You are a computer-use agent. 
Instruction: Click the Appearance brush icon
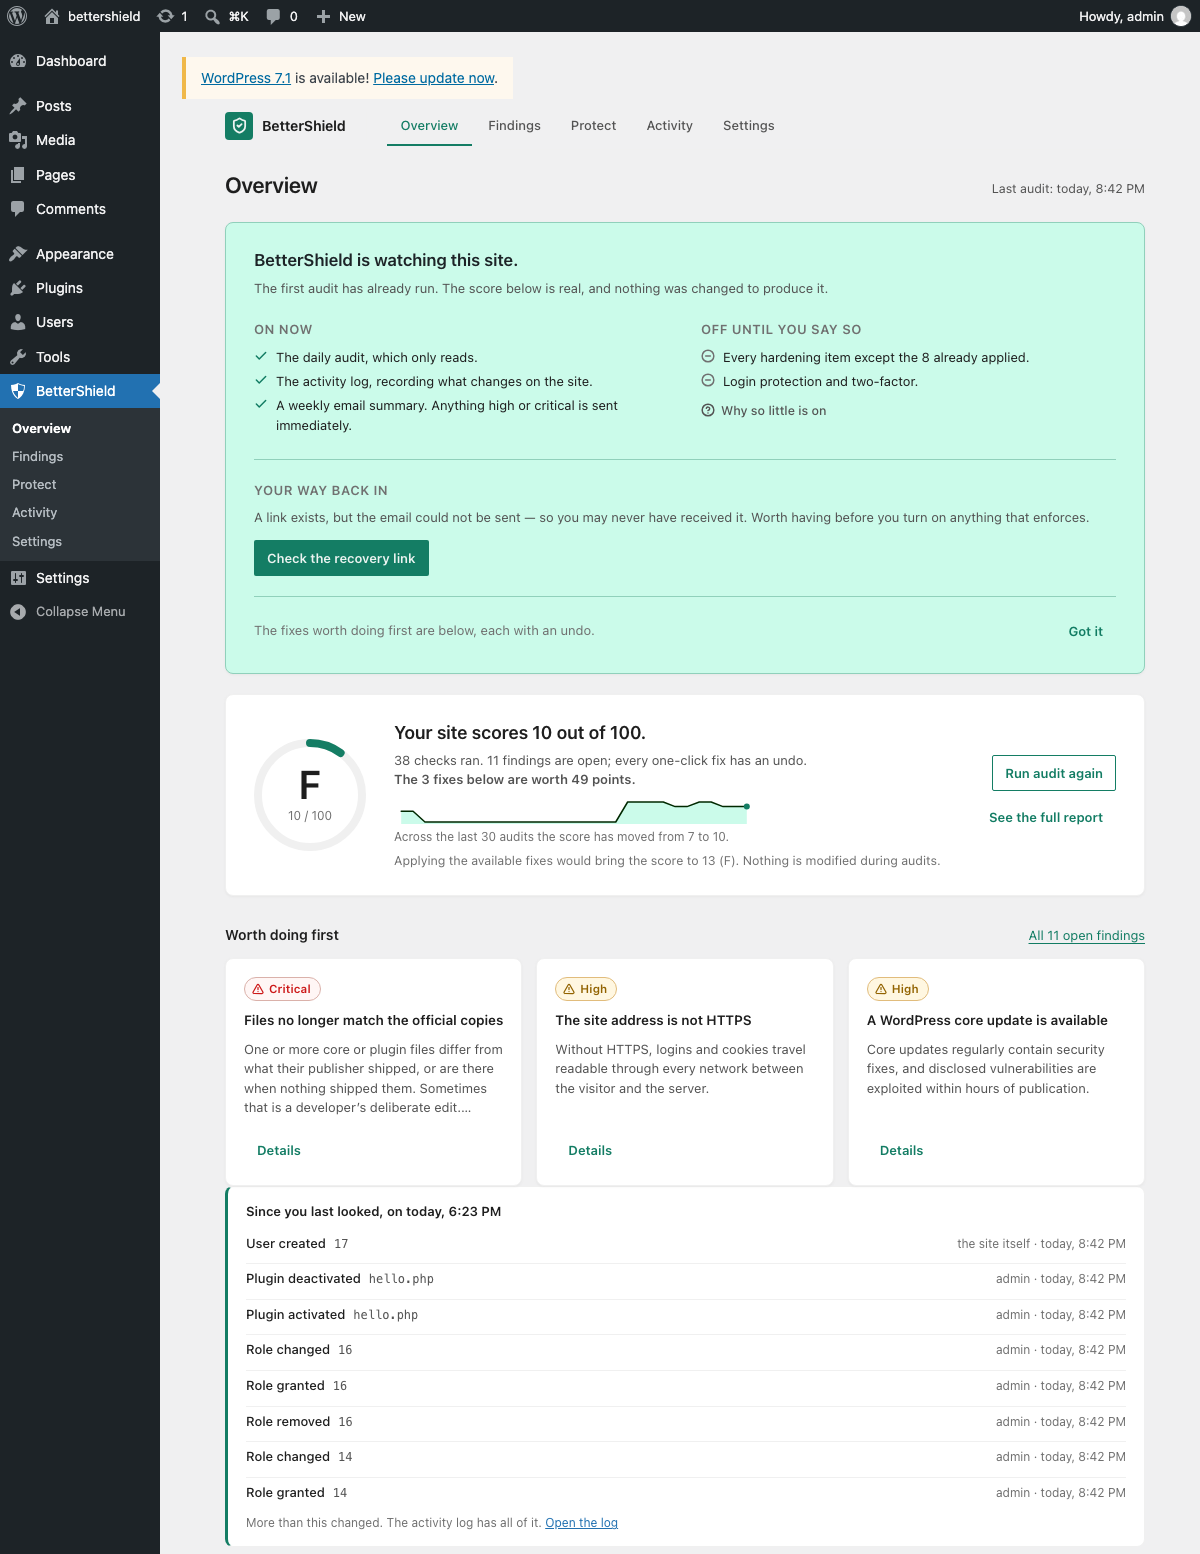pos(18,254)
